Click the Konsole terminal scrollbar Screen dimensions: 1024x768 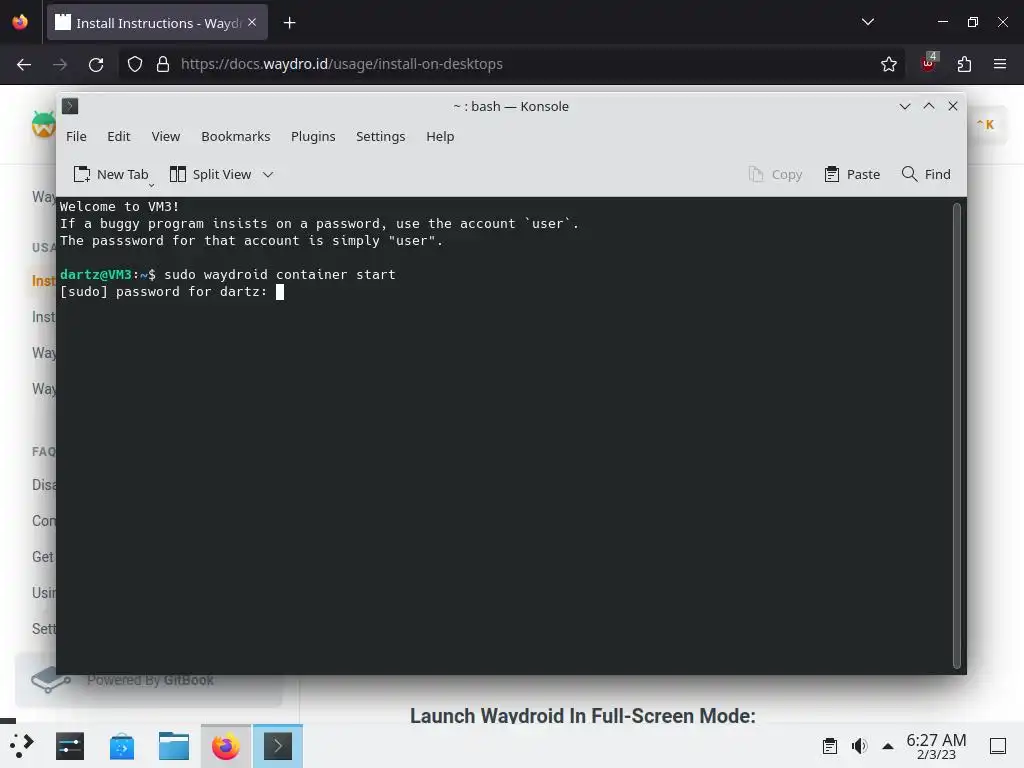957,436
